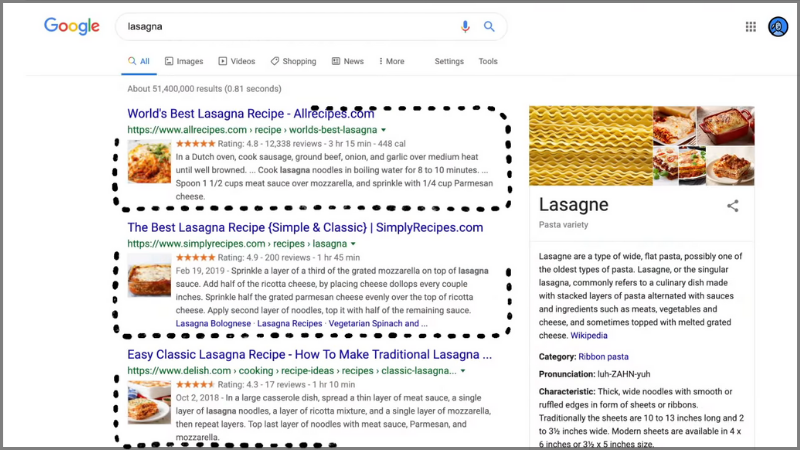The height and width of the screenshot is (450, 800).
Task: Open the Google apps grid
Action: (751, 27)
